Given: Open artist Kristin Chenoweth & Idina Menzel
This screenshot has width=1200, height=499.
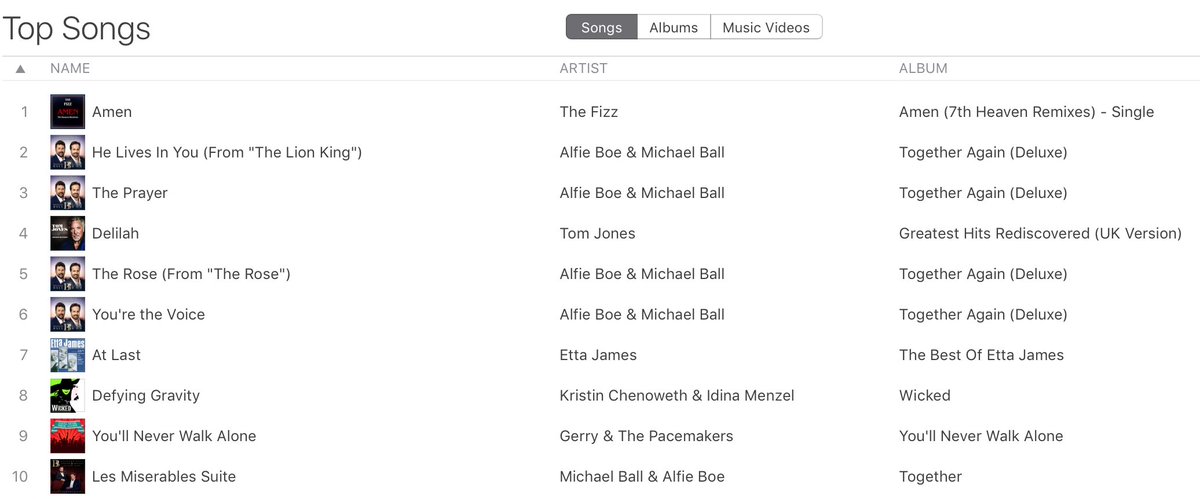Looking at the screenshot, I should point(677,395).
